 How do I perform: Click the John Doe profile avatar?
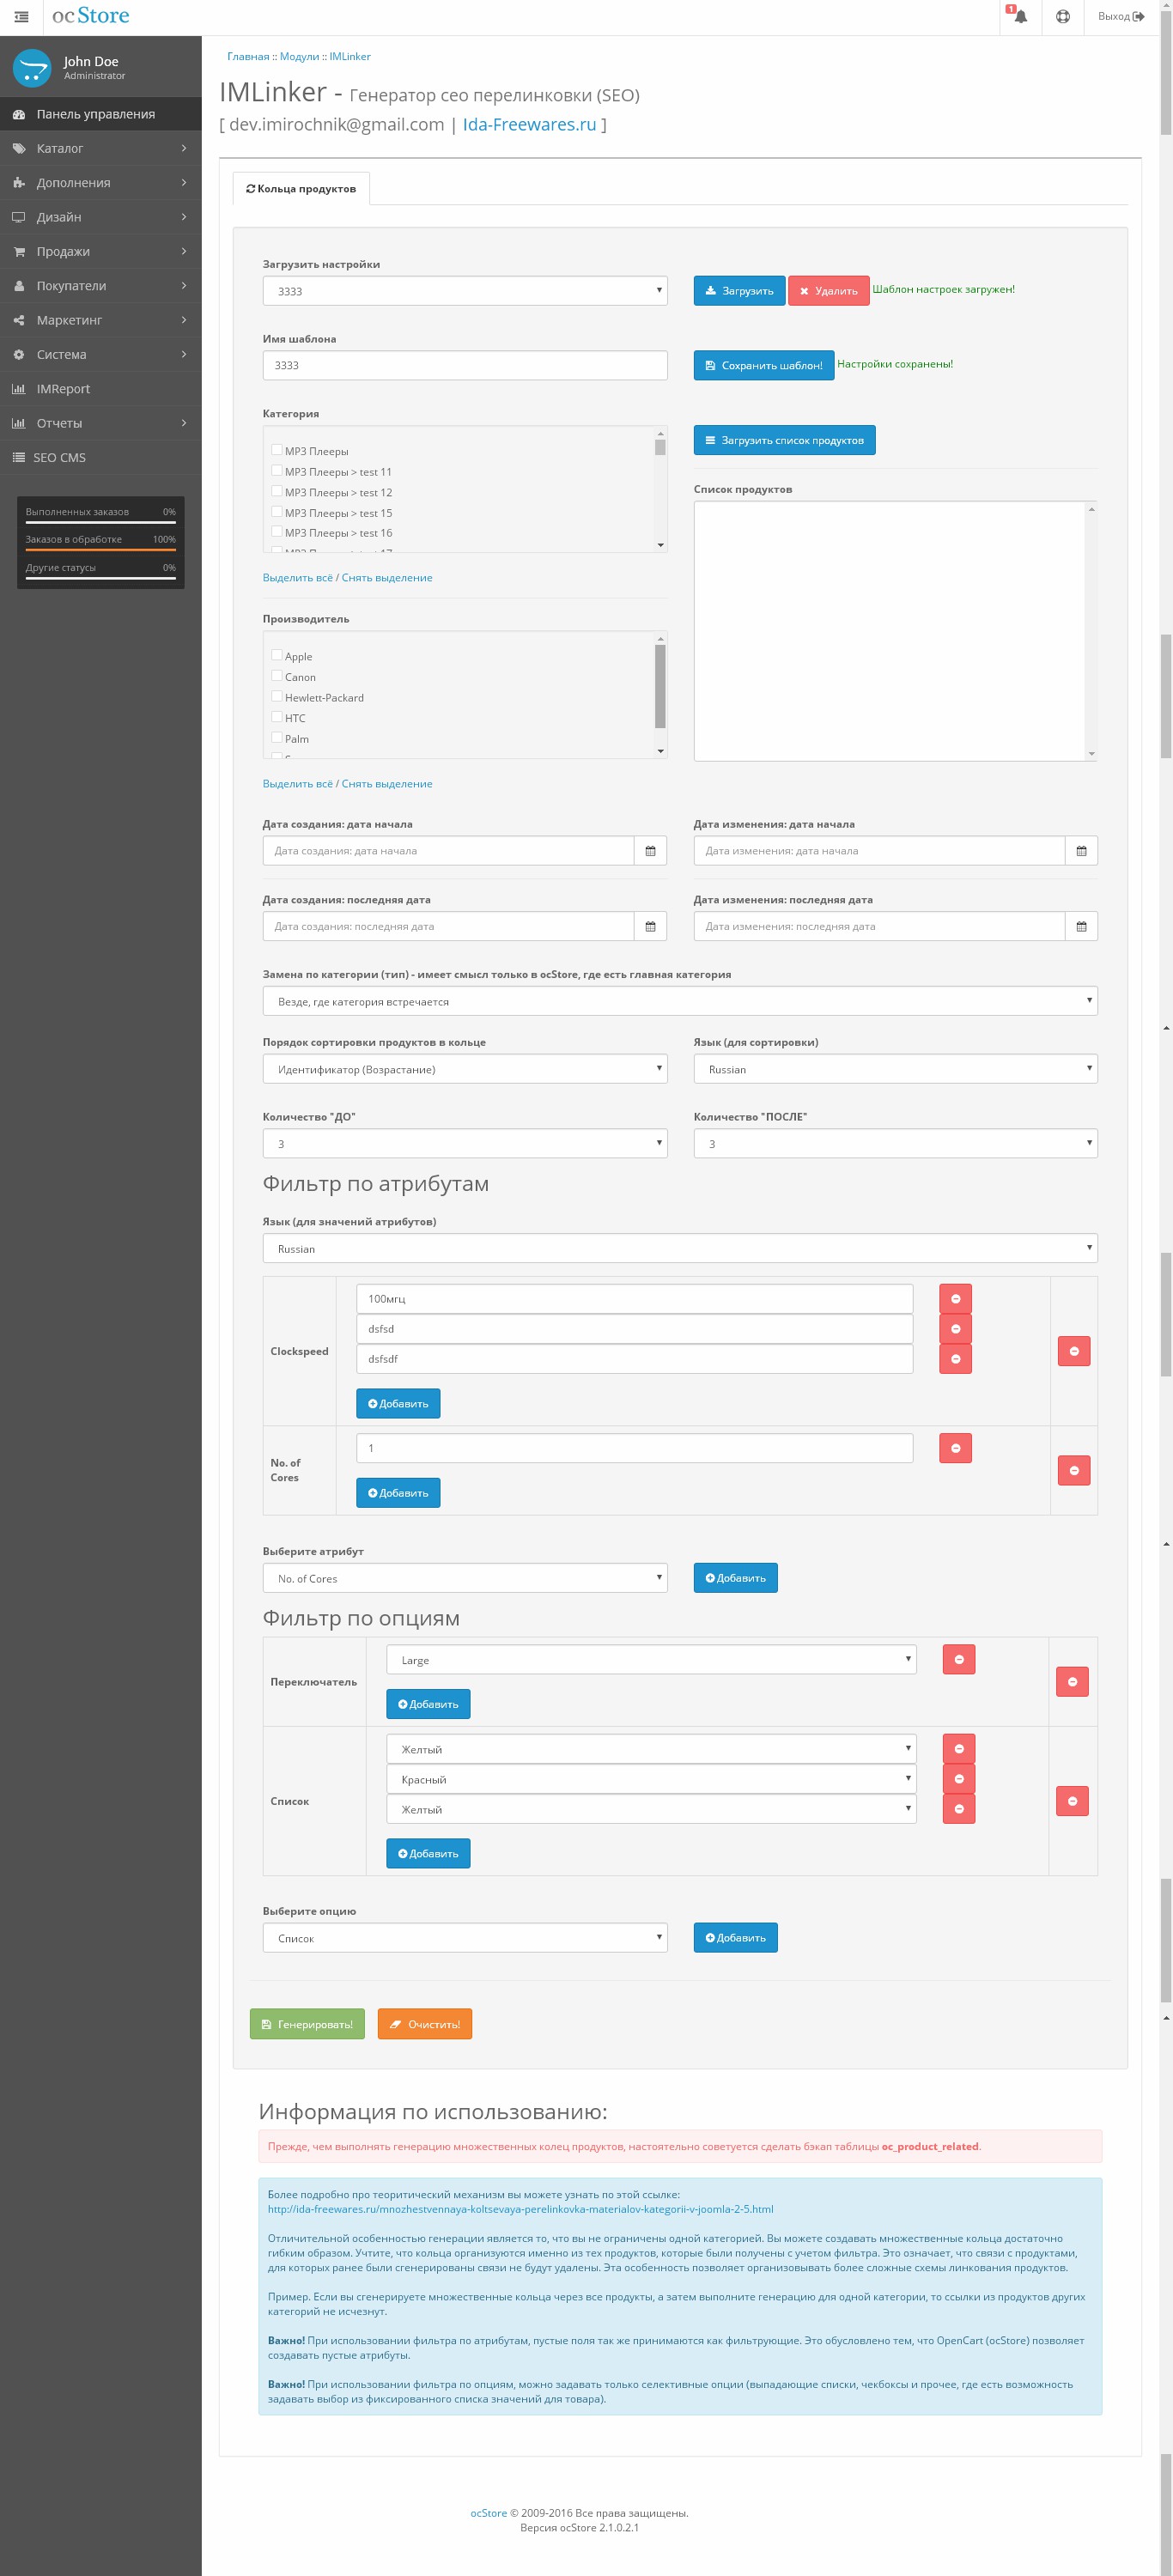[x=32, y=68]
